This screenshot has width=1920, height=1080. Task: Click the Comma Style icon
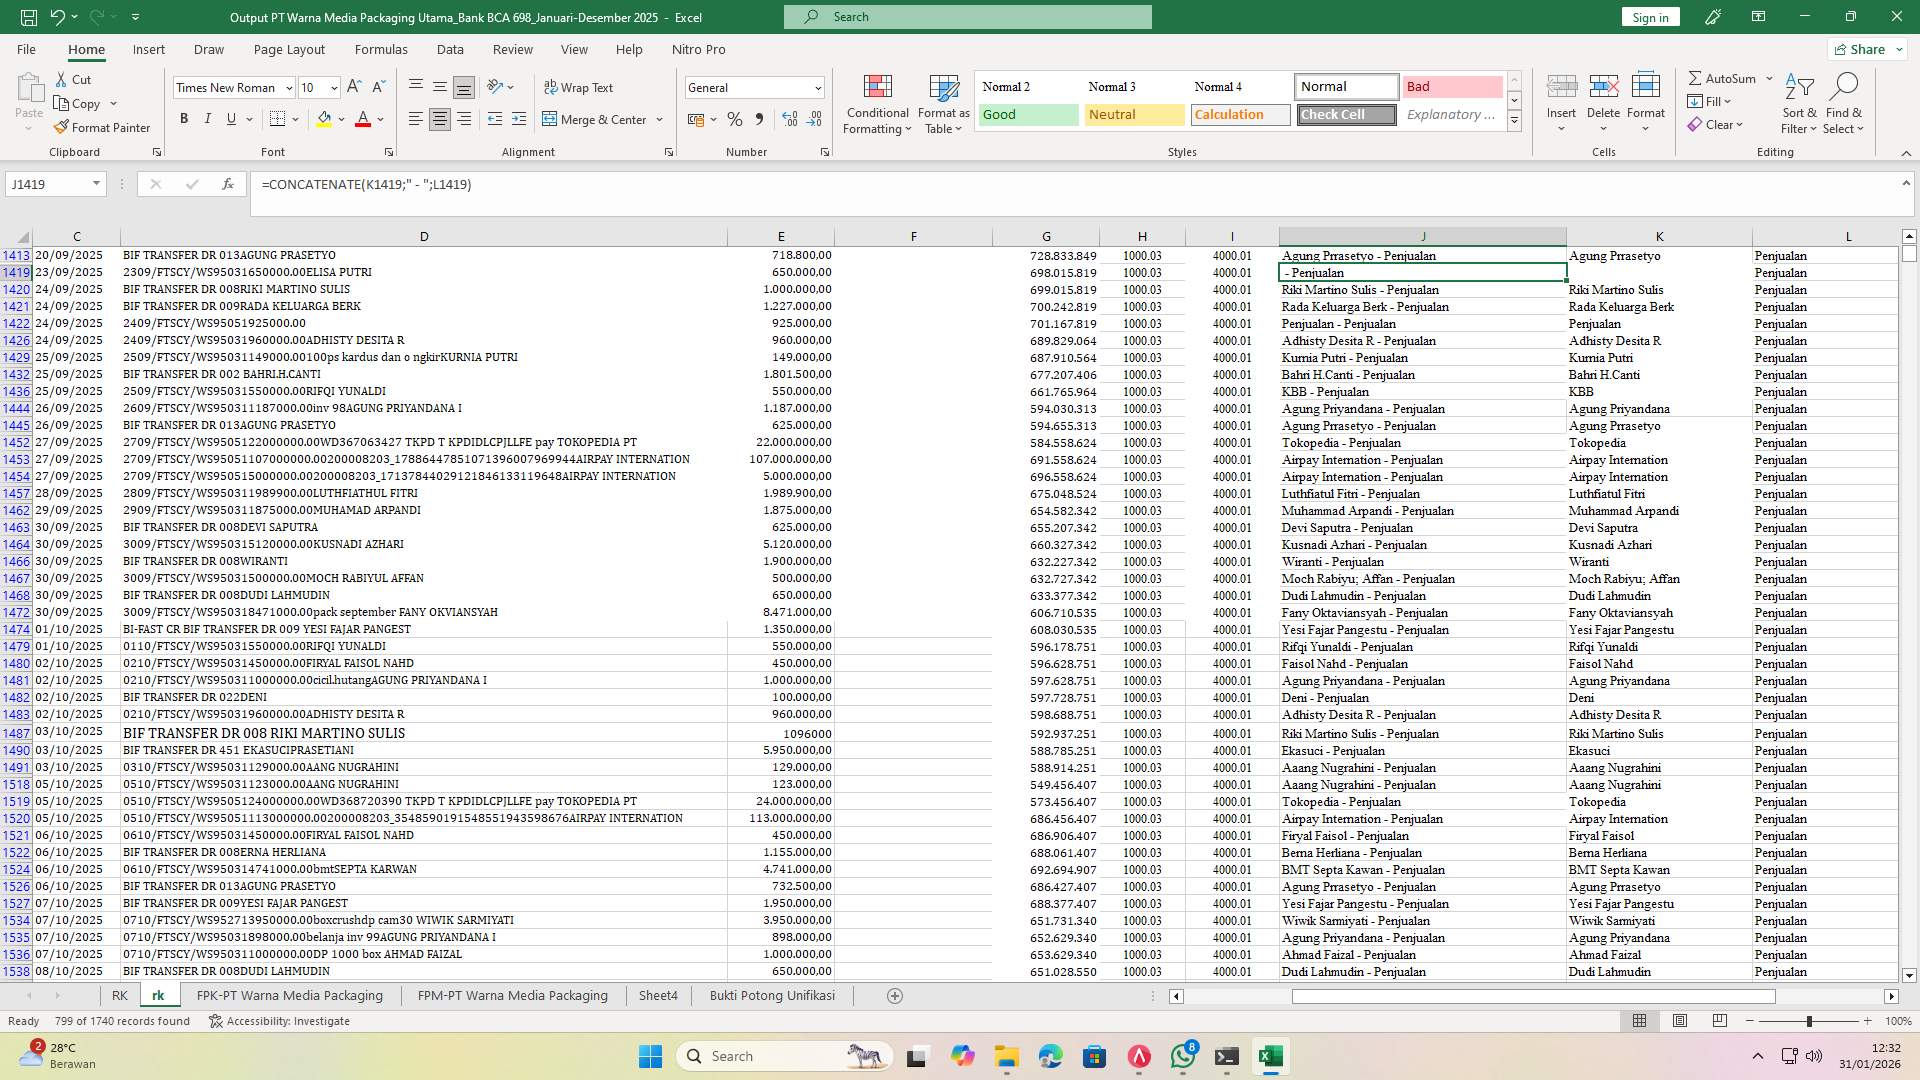[759, 118]
